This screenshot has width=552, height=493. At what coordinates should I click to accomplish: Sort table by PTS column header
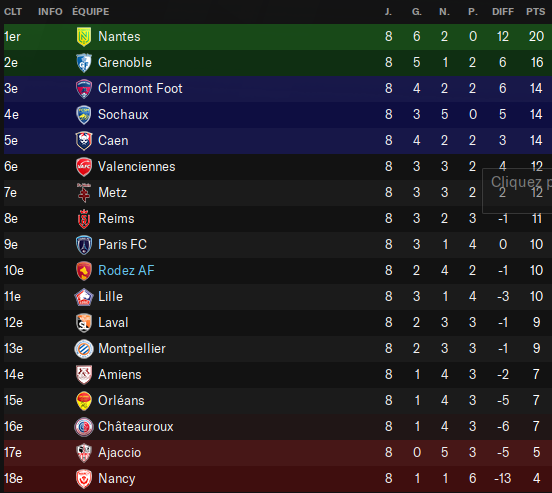coord(535,12)
